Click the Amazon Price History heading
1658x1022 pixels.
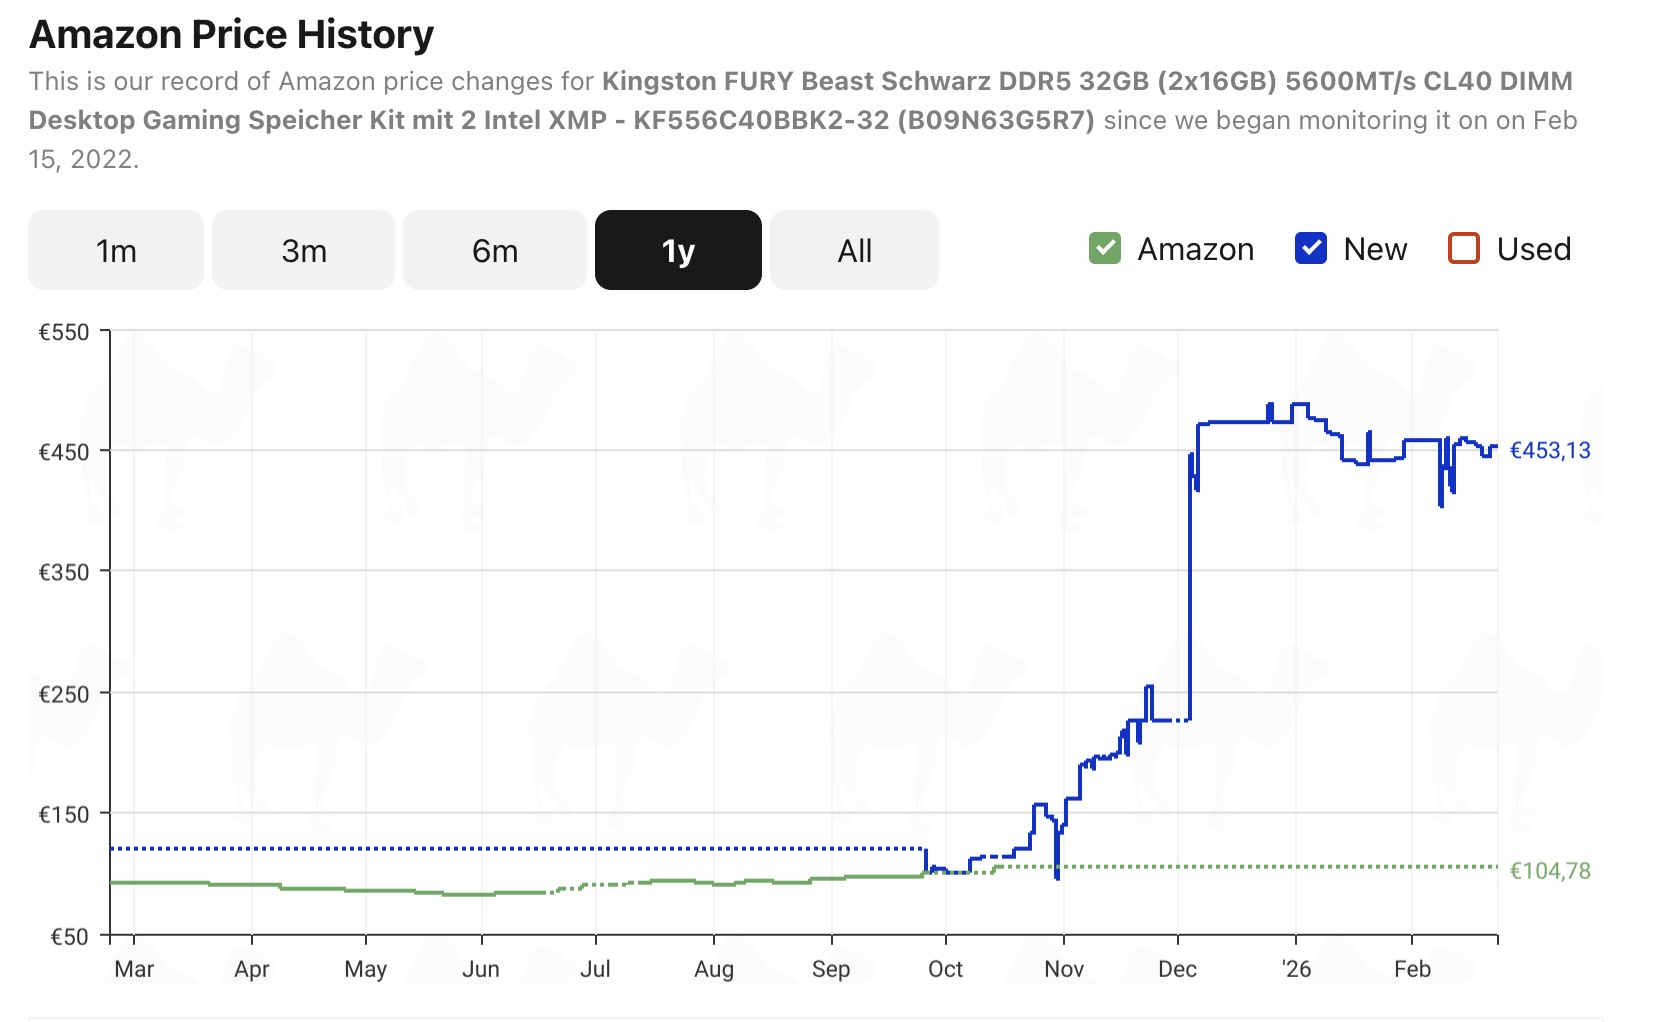click(x=232, y=35)
